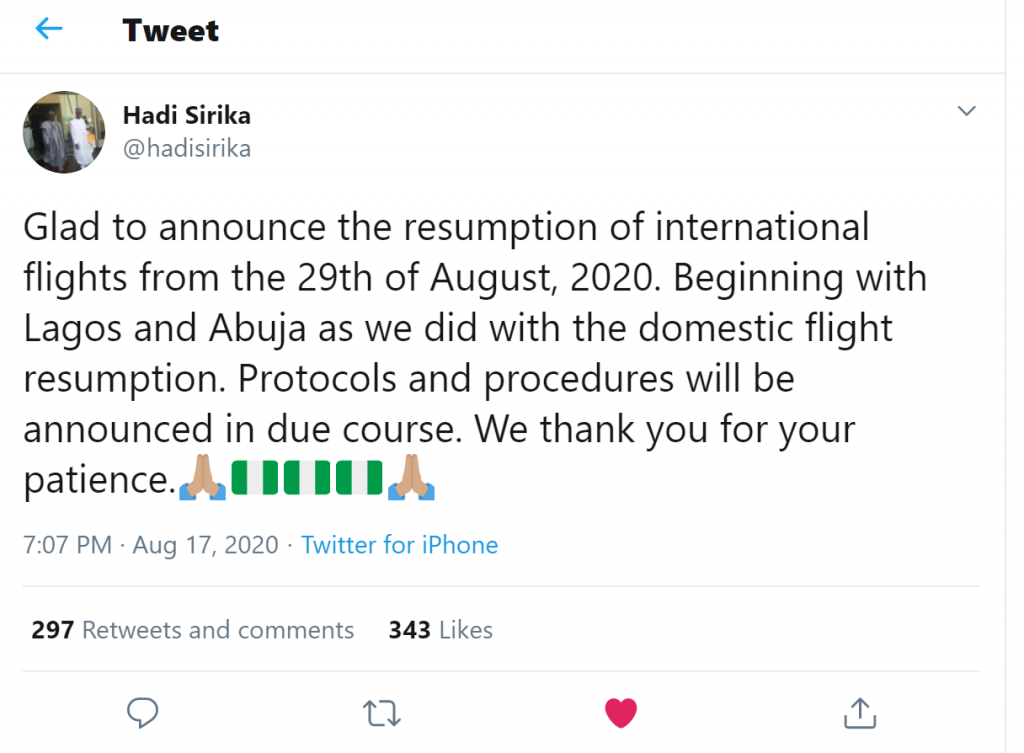Open the share tweet icon
Image resolution: width=1024 pixels, height=753 pixels.
coord(860,712)
